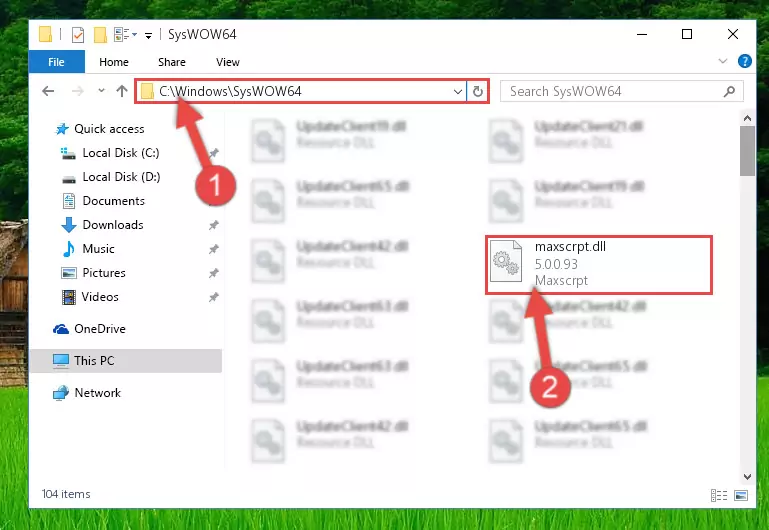Viewport: 769px width, 530px height.
Task: Select Network in the navigation pane
Action: (98, 393)
